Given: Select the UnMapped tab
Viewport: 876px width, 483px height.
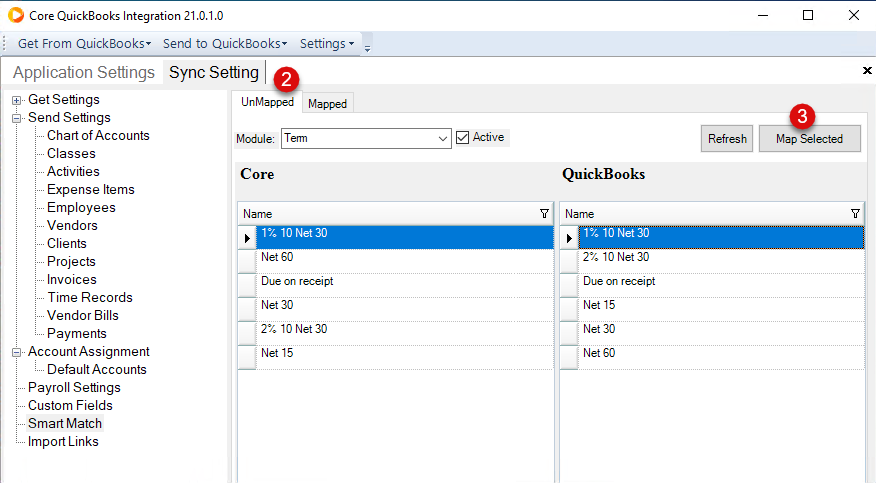Looking at the screenshot, I should [x=267, y=102].
